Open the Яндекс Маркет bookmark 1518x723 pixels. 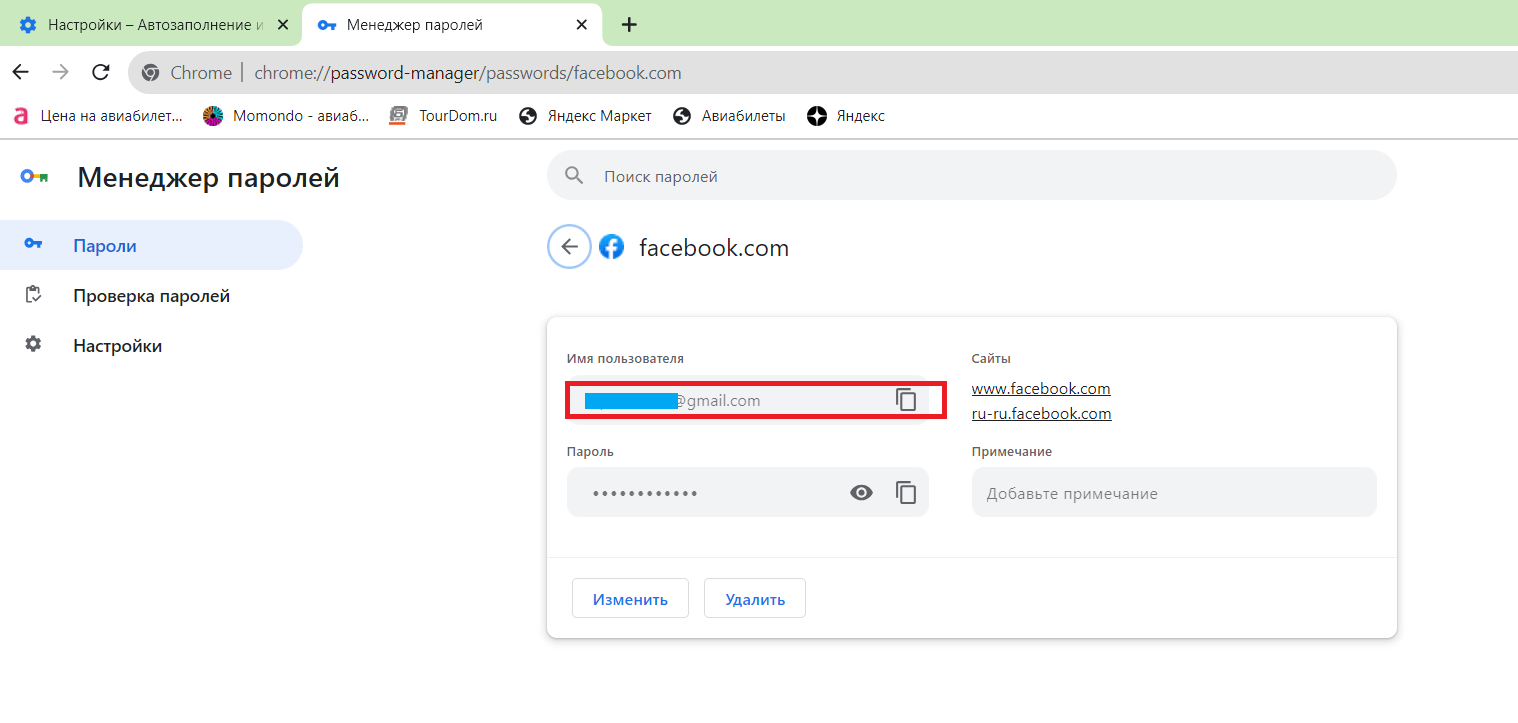585,116
